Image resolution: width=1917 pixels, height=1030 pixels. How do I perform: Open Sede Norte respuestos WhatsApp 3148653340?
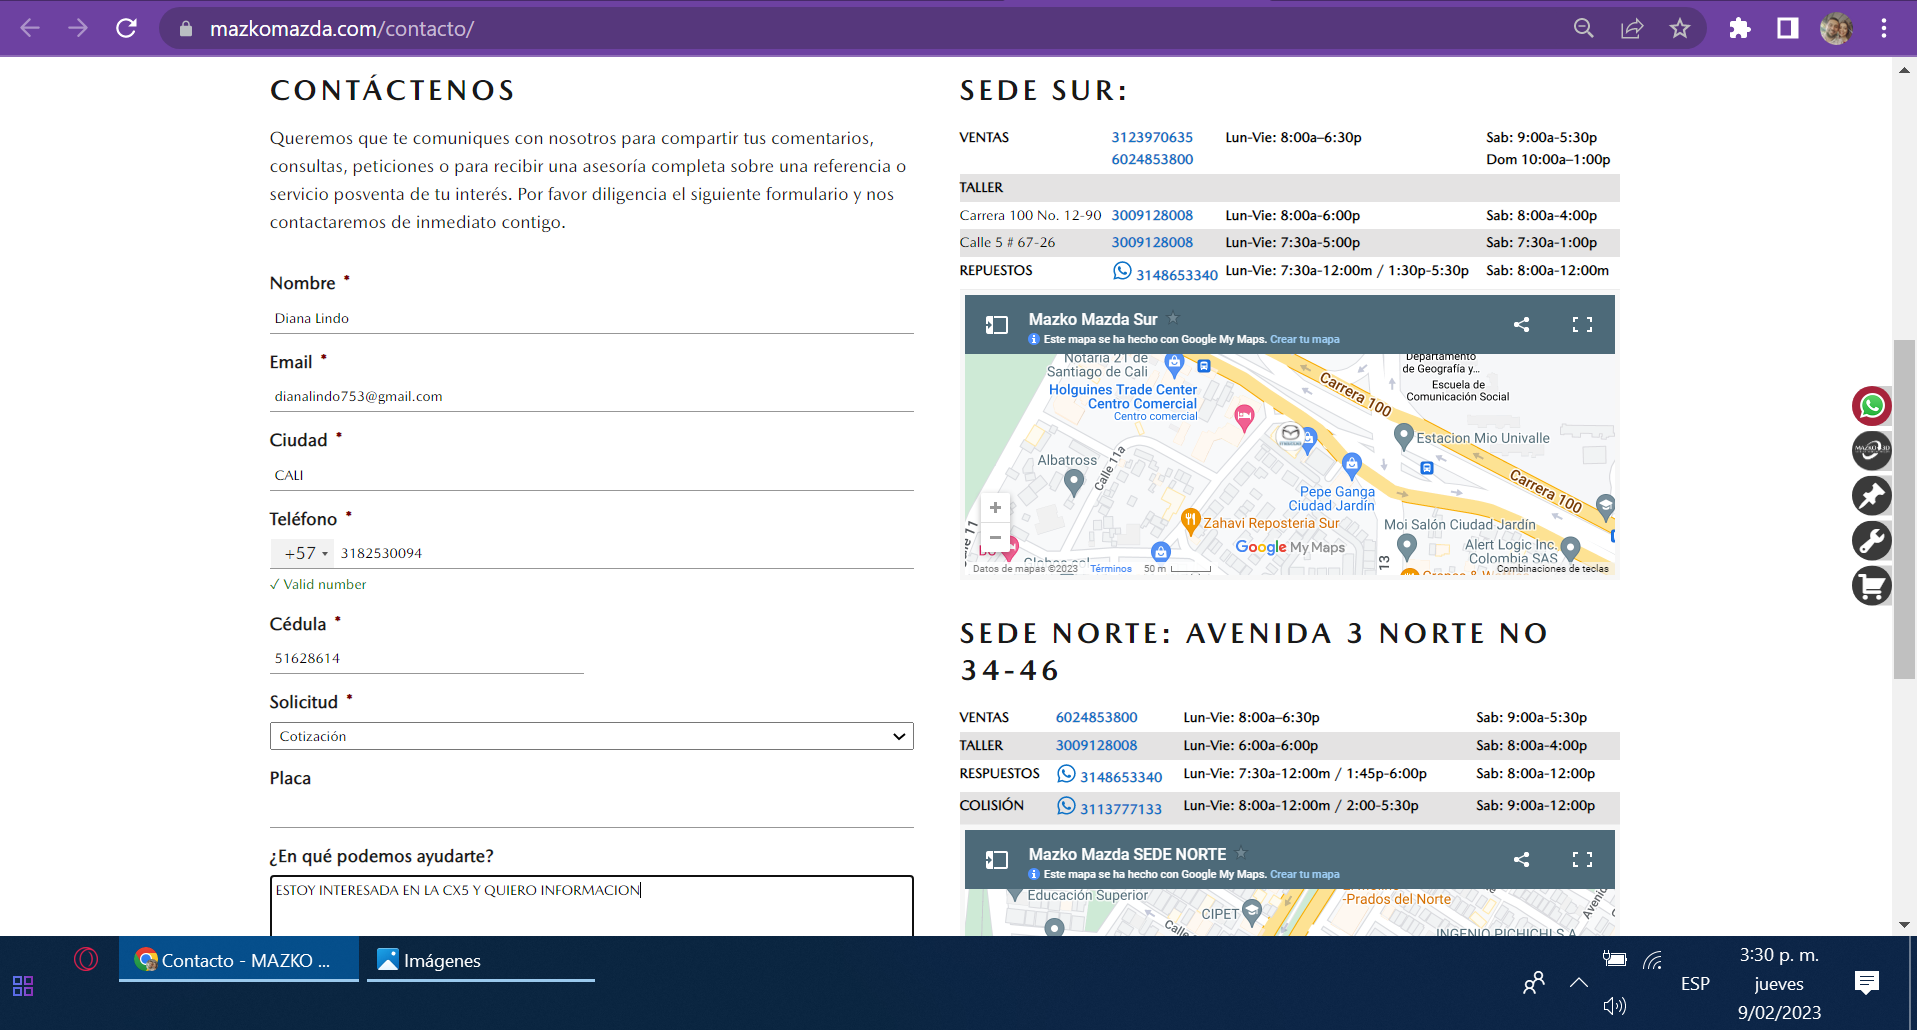pyautogui.click(x=1110, y=775)
